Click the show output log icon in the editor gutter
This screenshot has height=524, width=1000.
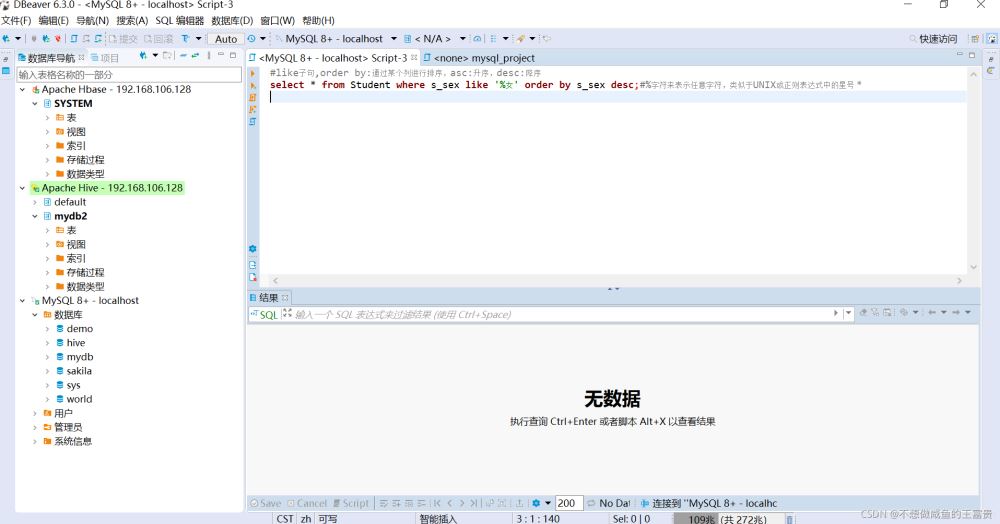coord(253,265)
